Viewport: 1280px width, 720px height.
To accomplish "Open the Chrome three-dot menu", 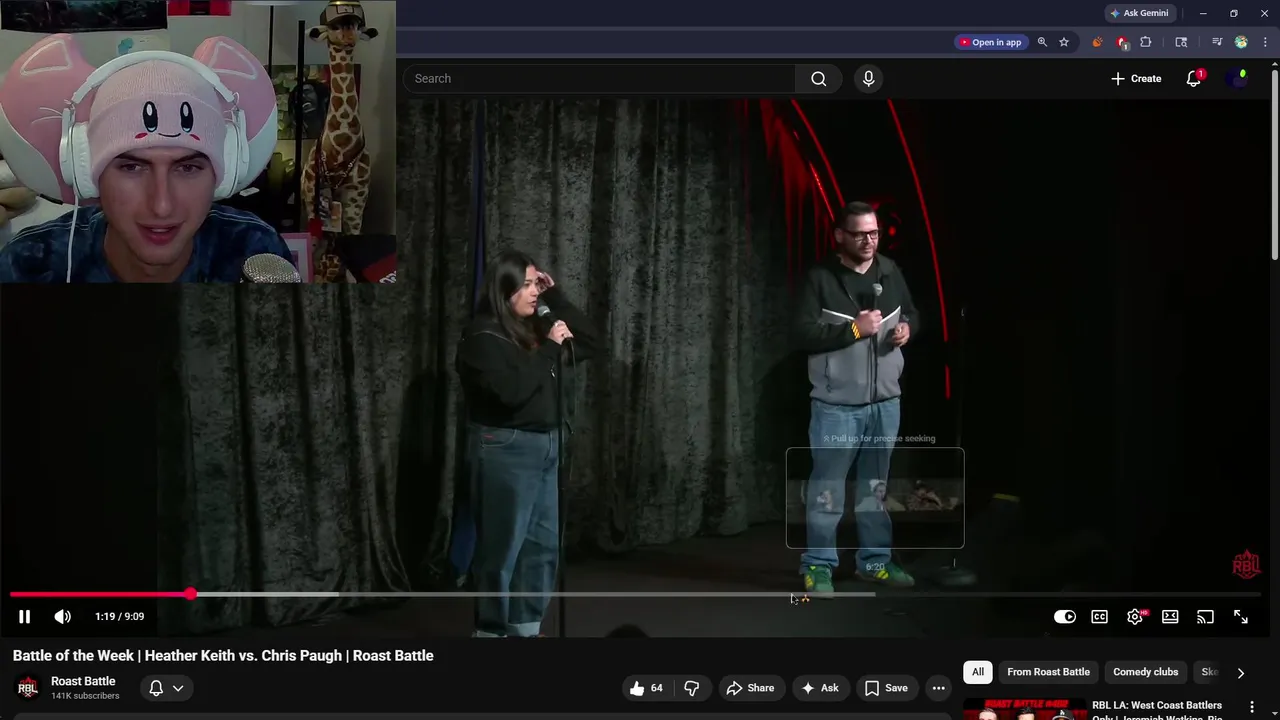I will coord(1265,42).
